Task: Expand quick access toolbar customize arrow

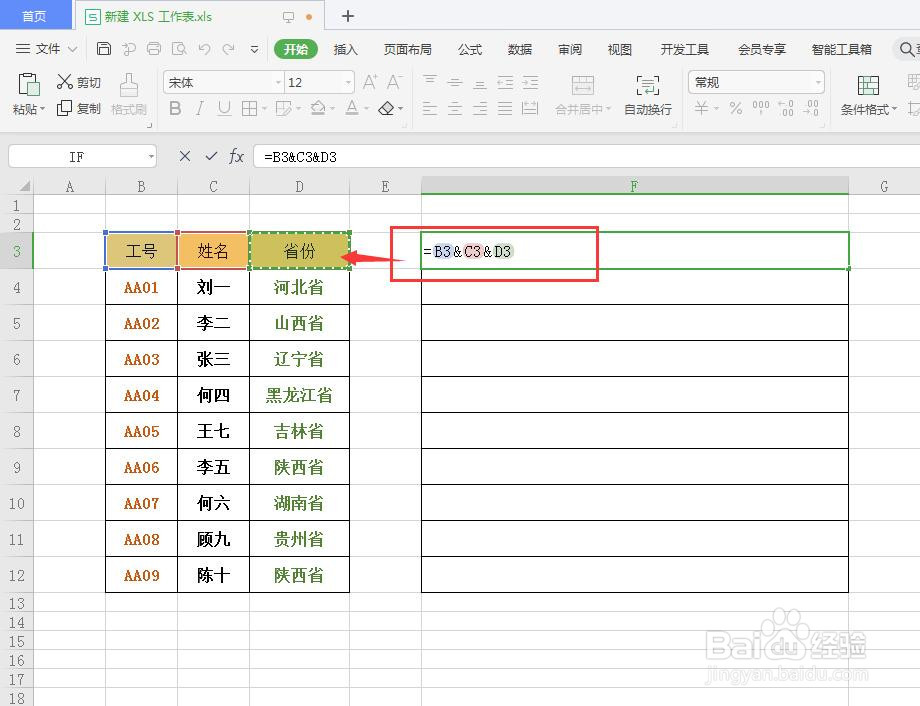Action: tap(254, 49)
